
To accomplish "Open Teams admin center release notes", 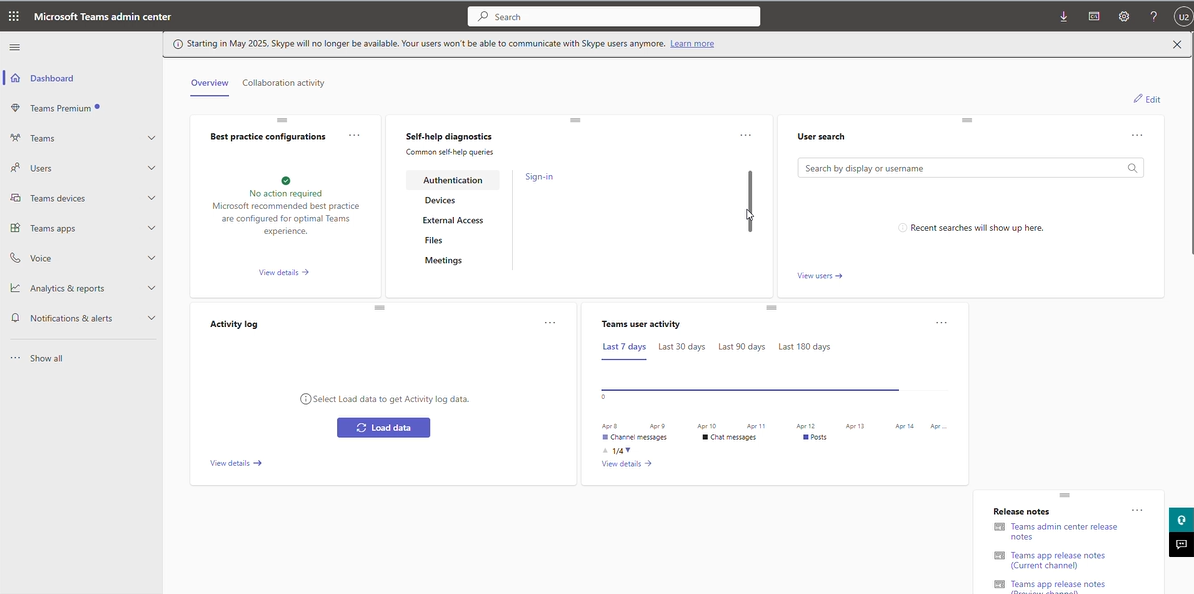I will [x=1064, y=532].
